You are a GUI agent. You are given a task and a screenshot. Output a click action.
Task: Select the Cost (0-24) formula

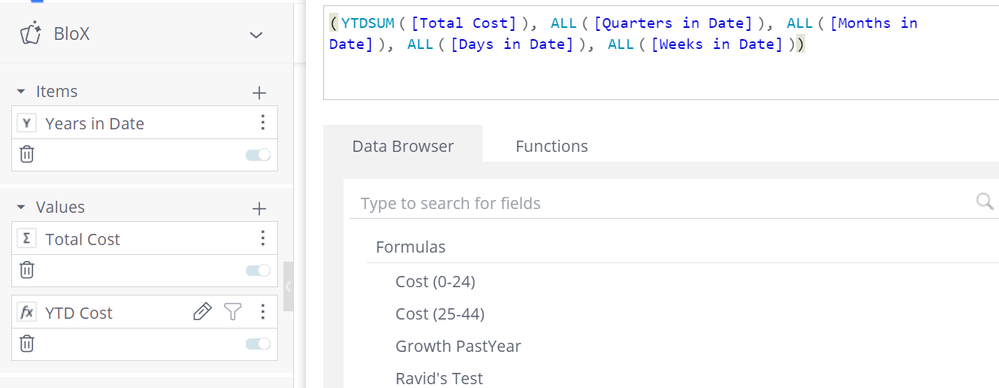tap(435, 281)
